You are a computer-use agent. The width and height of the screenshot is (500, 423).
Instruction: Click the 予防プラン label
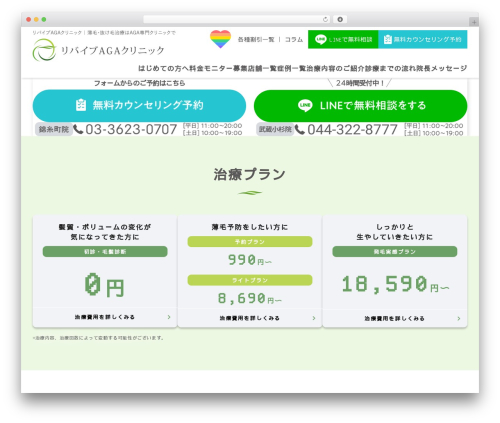[250, 242]
